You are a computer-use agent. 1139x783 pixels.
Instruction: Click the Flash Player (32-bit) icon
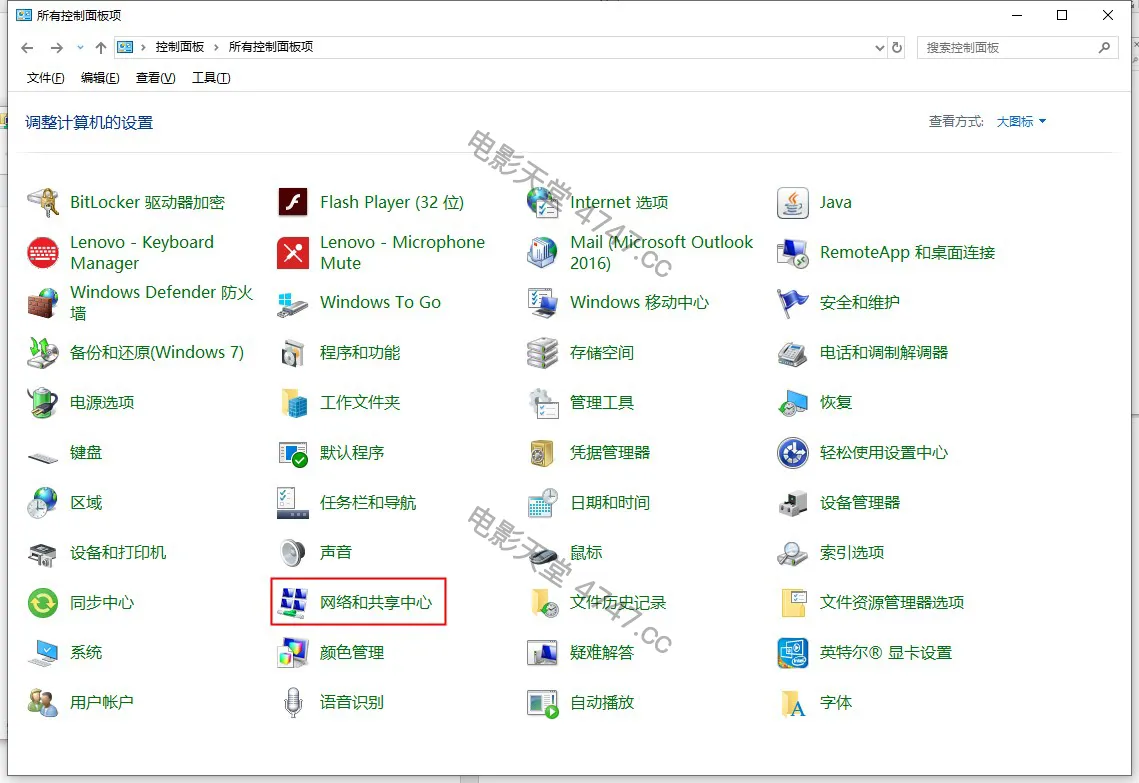click(x=293, y=202)
